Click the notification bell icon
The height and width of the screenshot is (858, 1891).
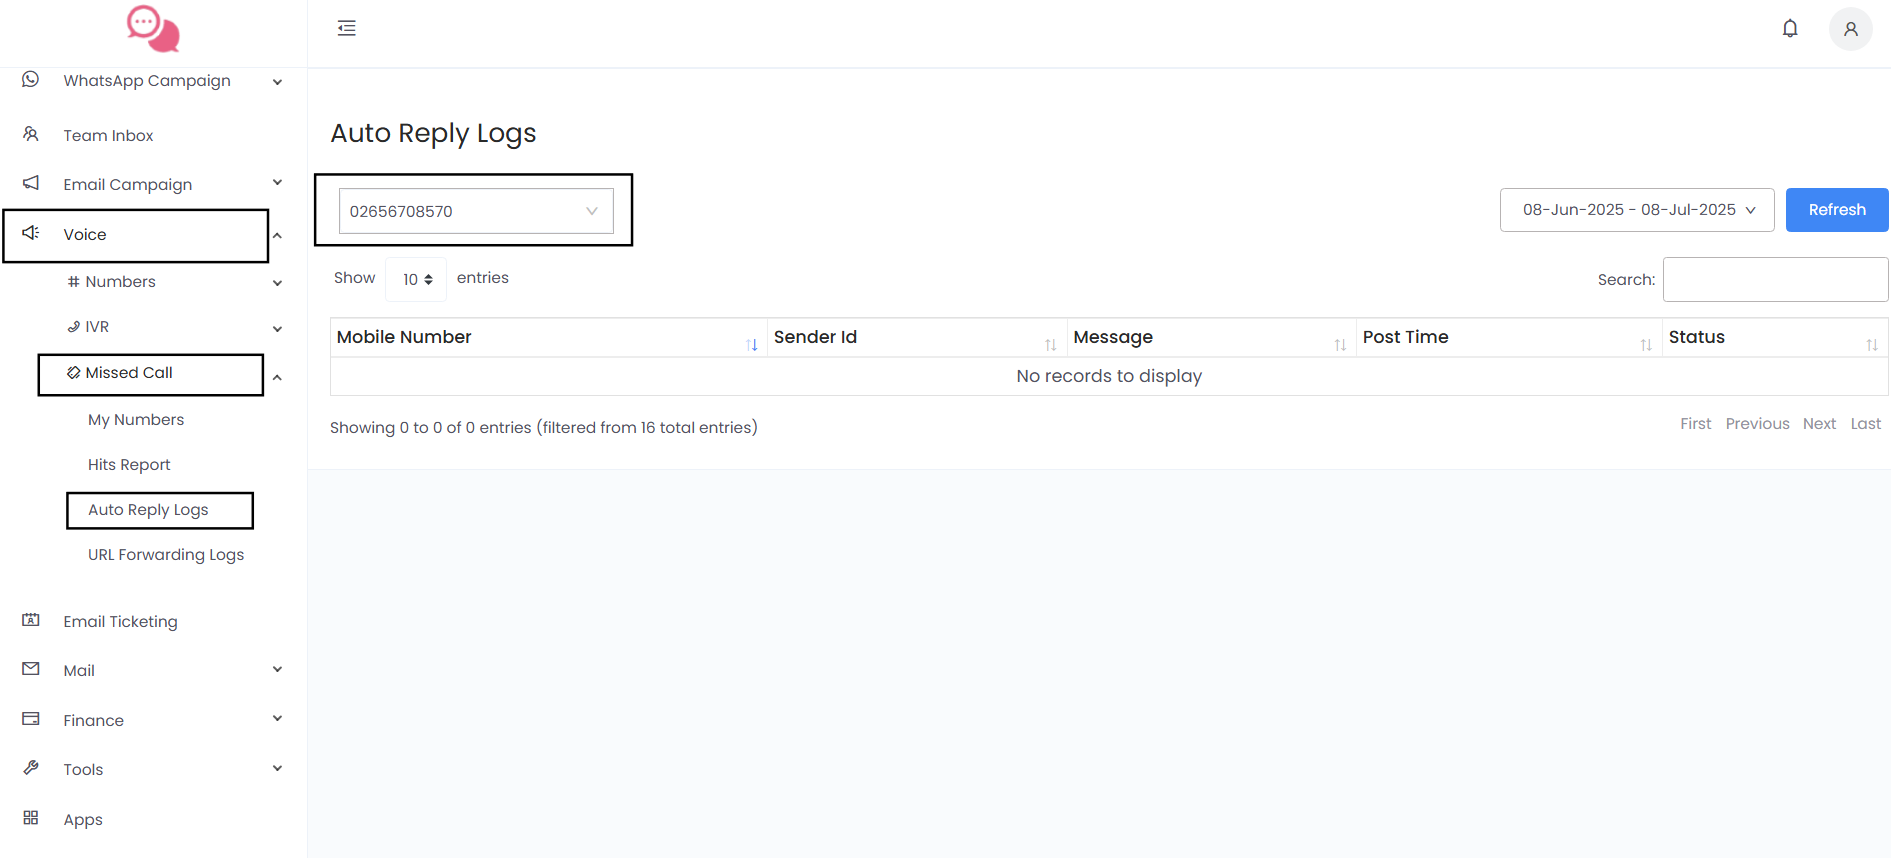point(1790,29)
